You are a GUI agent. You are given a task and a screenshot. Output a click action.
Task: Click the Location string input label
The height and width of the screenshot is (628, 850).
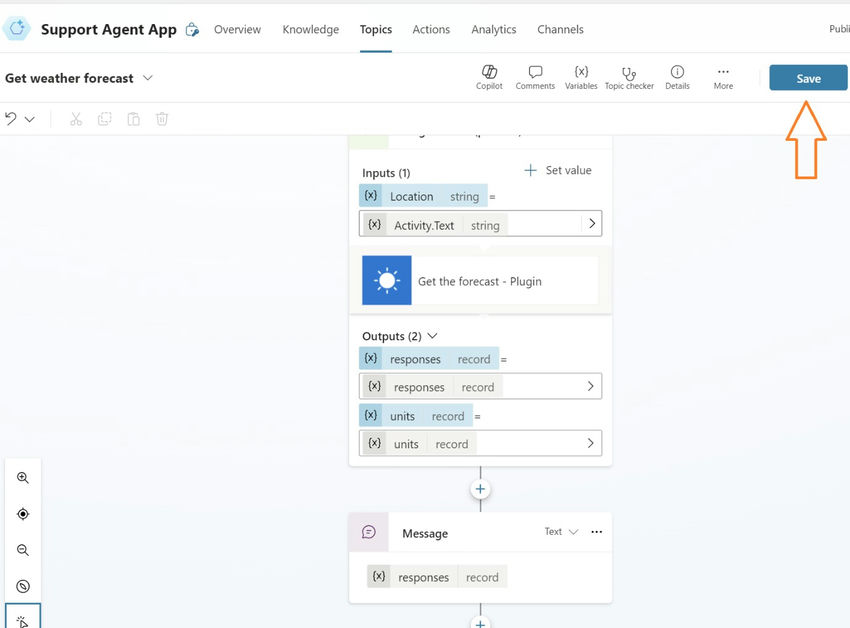pos(423,196)
